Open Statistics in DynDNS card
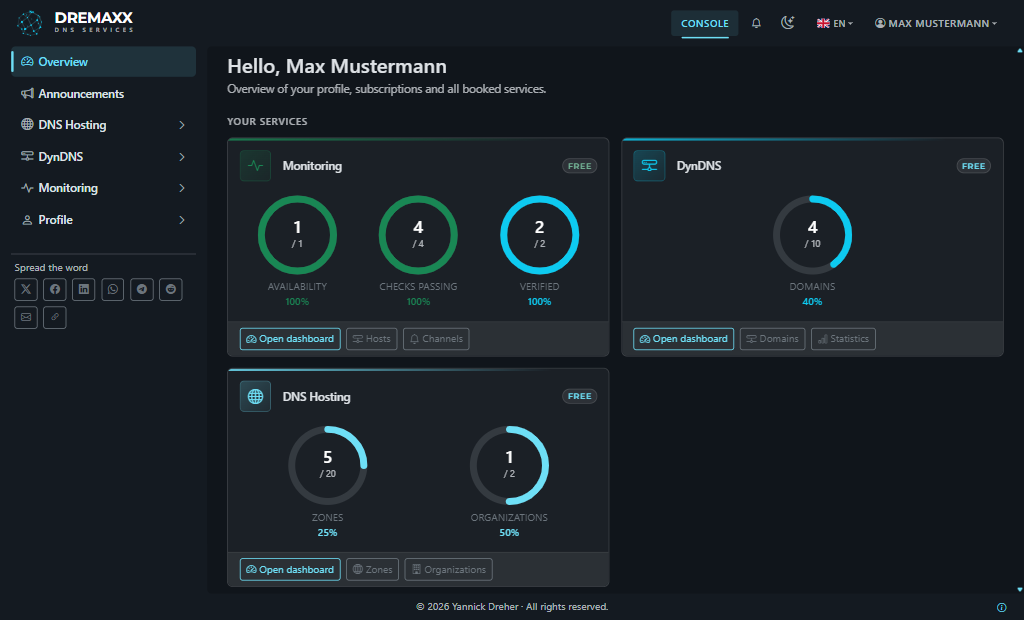The width and height of the screenshot is (1024, 620). pyautogui.click(x=843, y=338)
